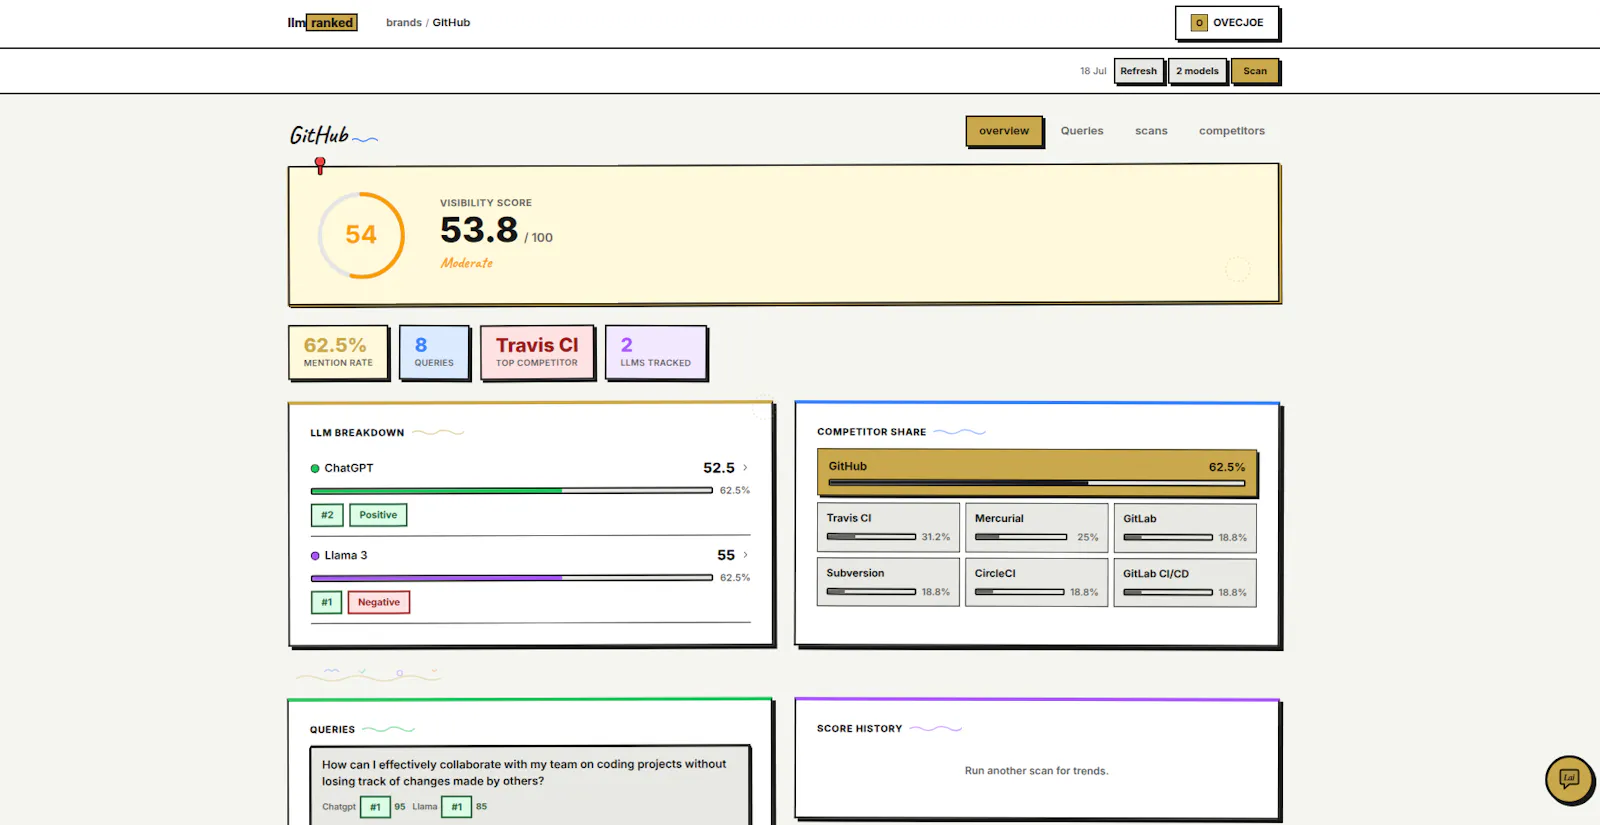The width and height of the screenshot is (1600, 825).
Task: Open the OVECJOE account button
Action: [x=1227, y=23]
